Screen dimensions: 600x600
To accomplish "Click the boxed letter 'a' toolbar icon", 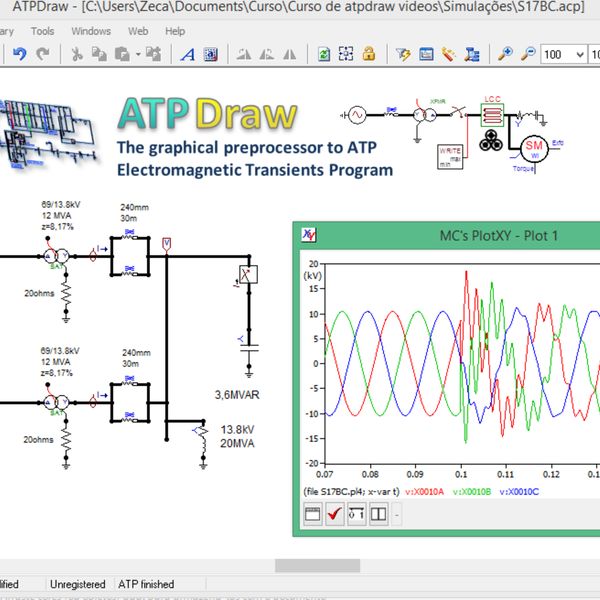I will tap(210, 54).
